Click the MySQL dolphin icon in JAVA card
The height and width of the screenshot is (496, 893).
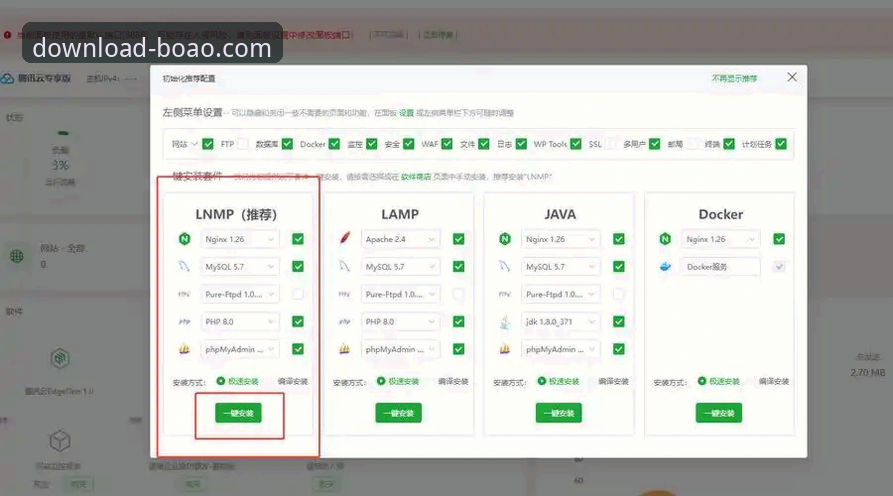(505, 267)
